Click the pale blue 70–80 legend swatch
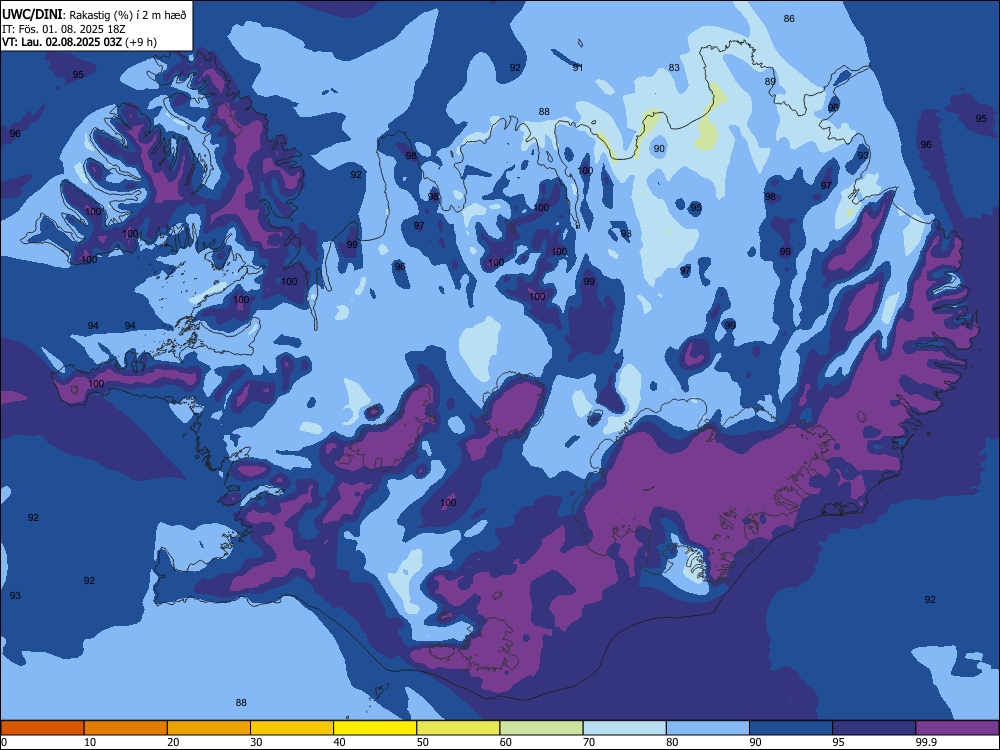The width and height of the screenshot is (1000, 750). pos(624,728)
